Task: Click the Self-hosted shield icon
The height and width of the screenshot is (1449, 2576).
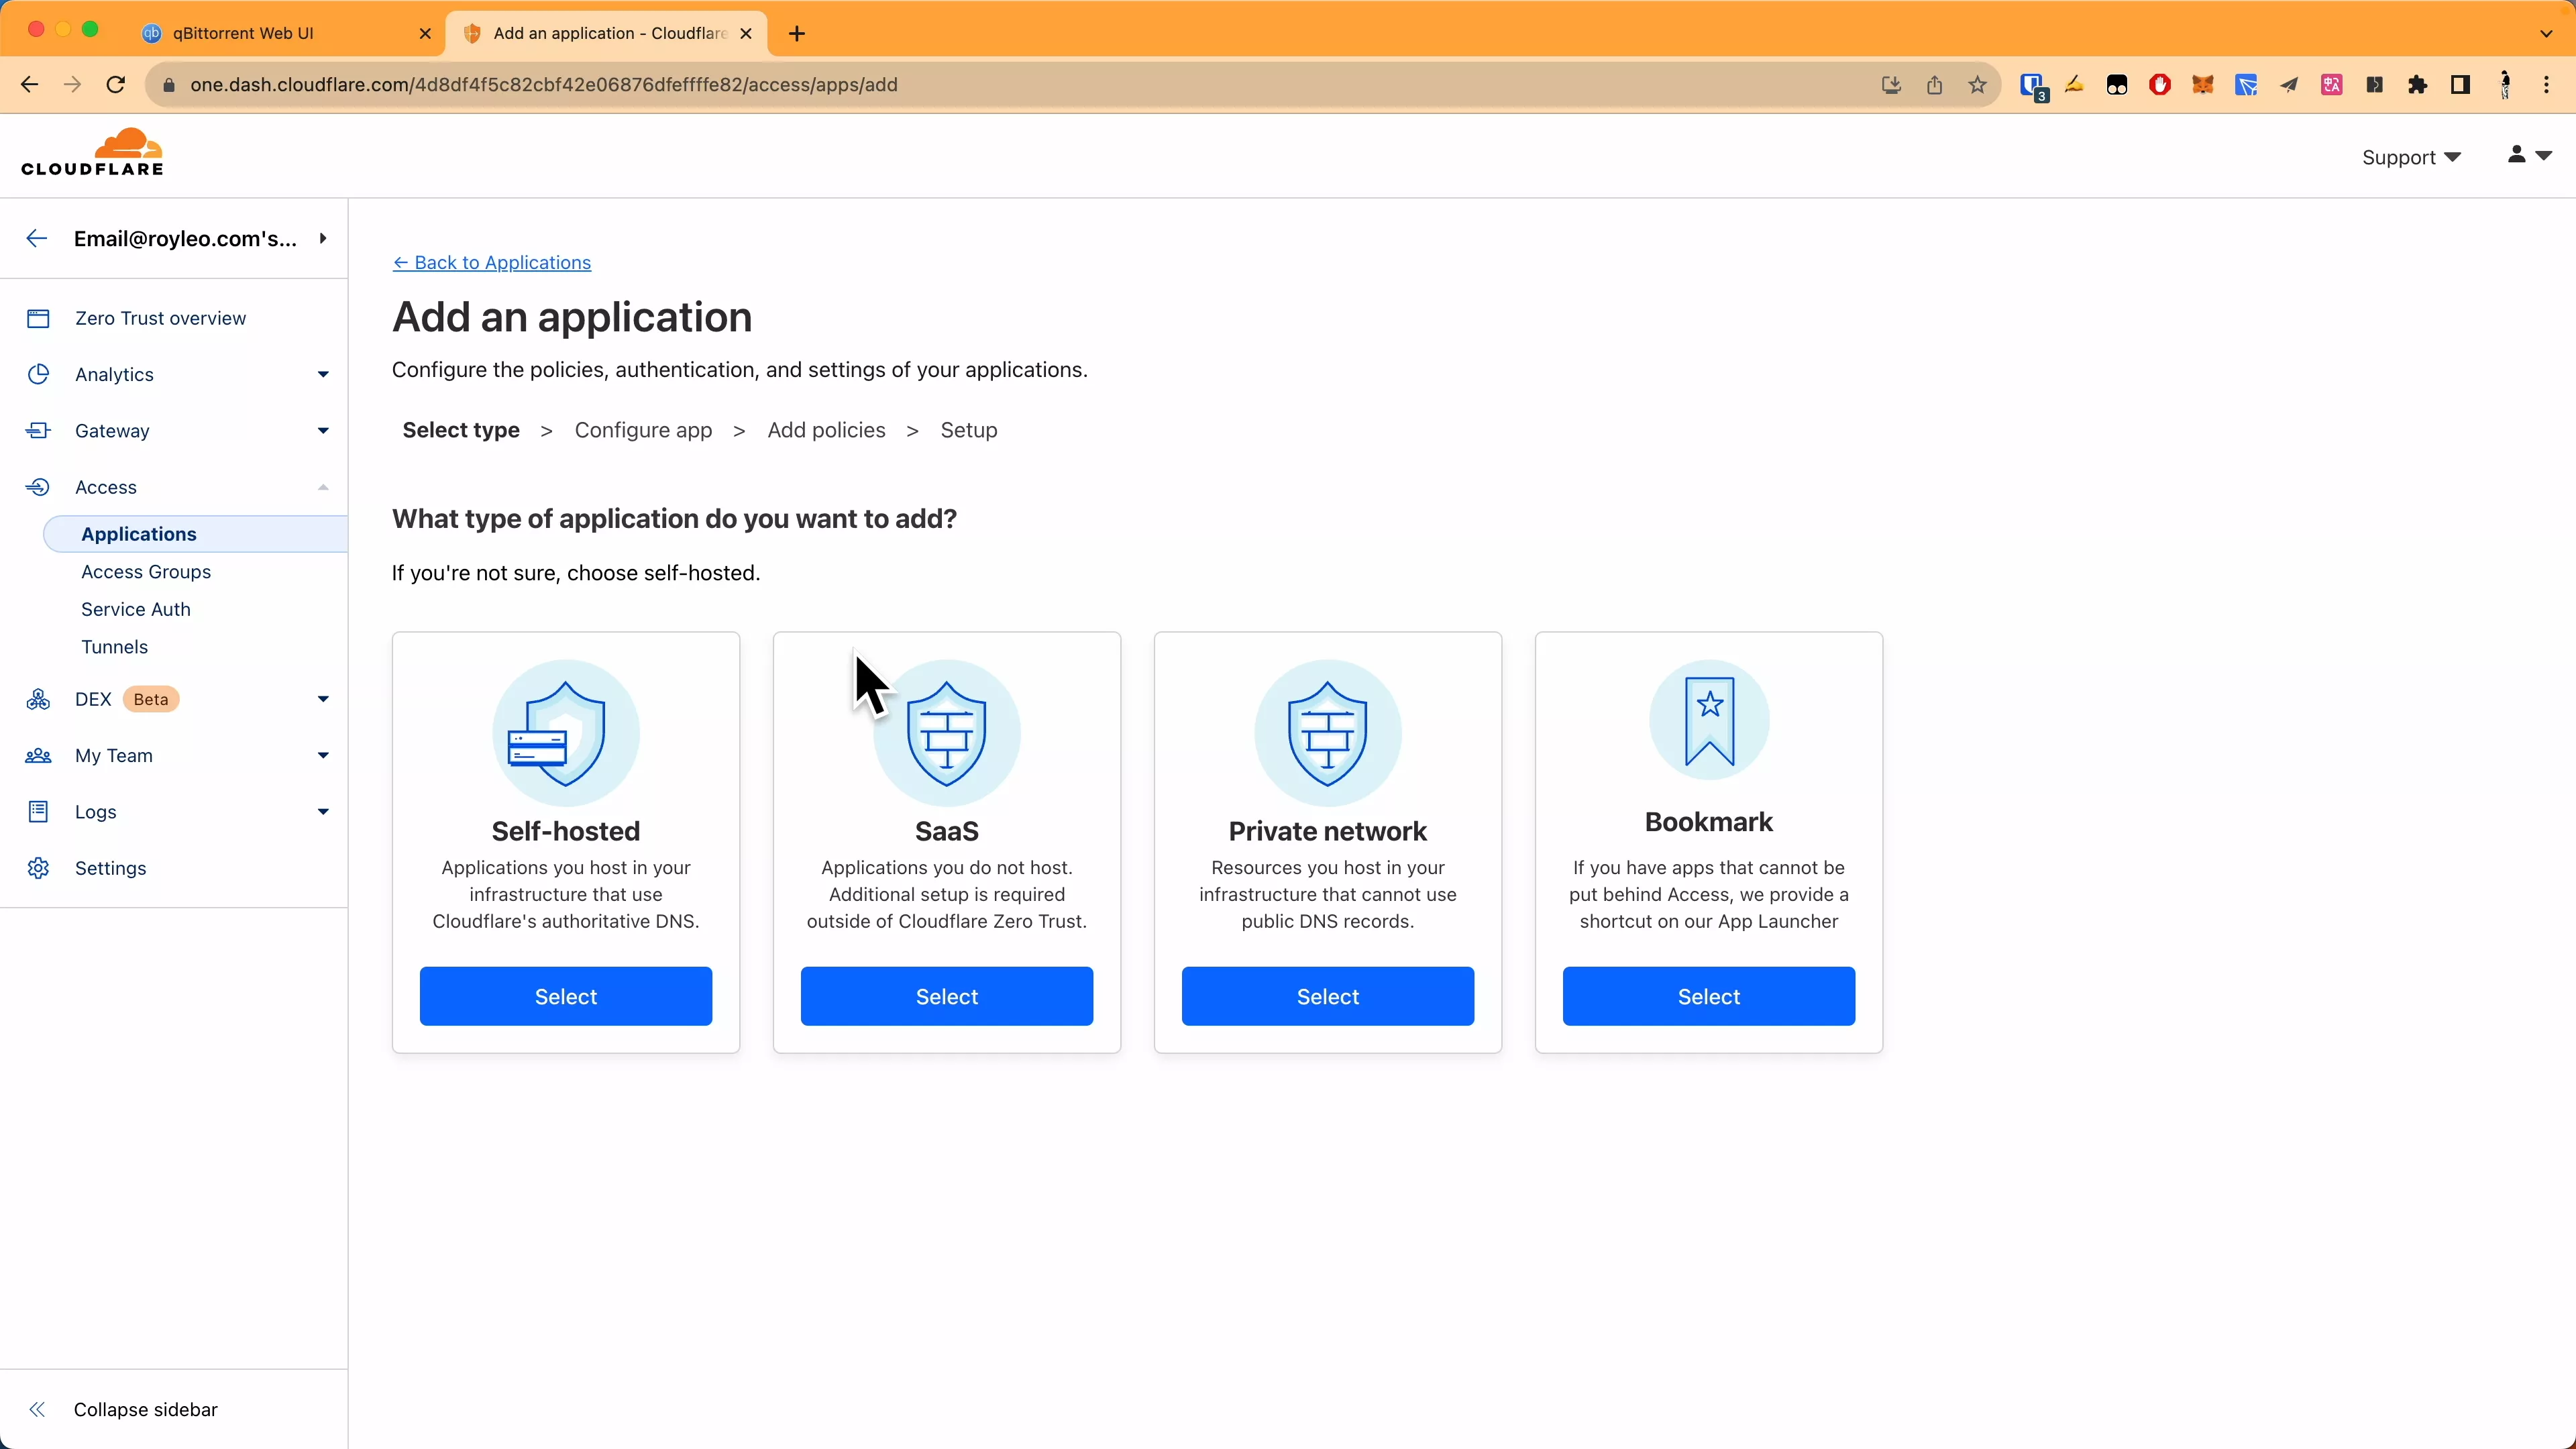Action: coord(565,733)
